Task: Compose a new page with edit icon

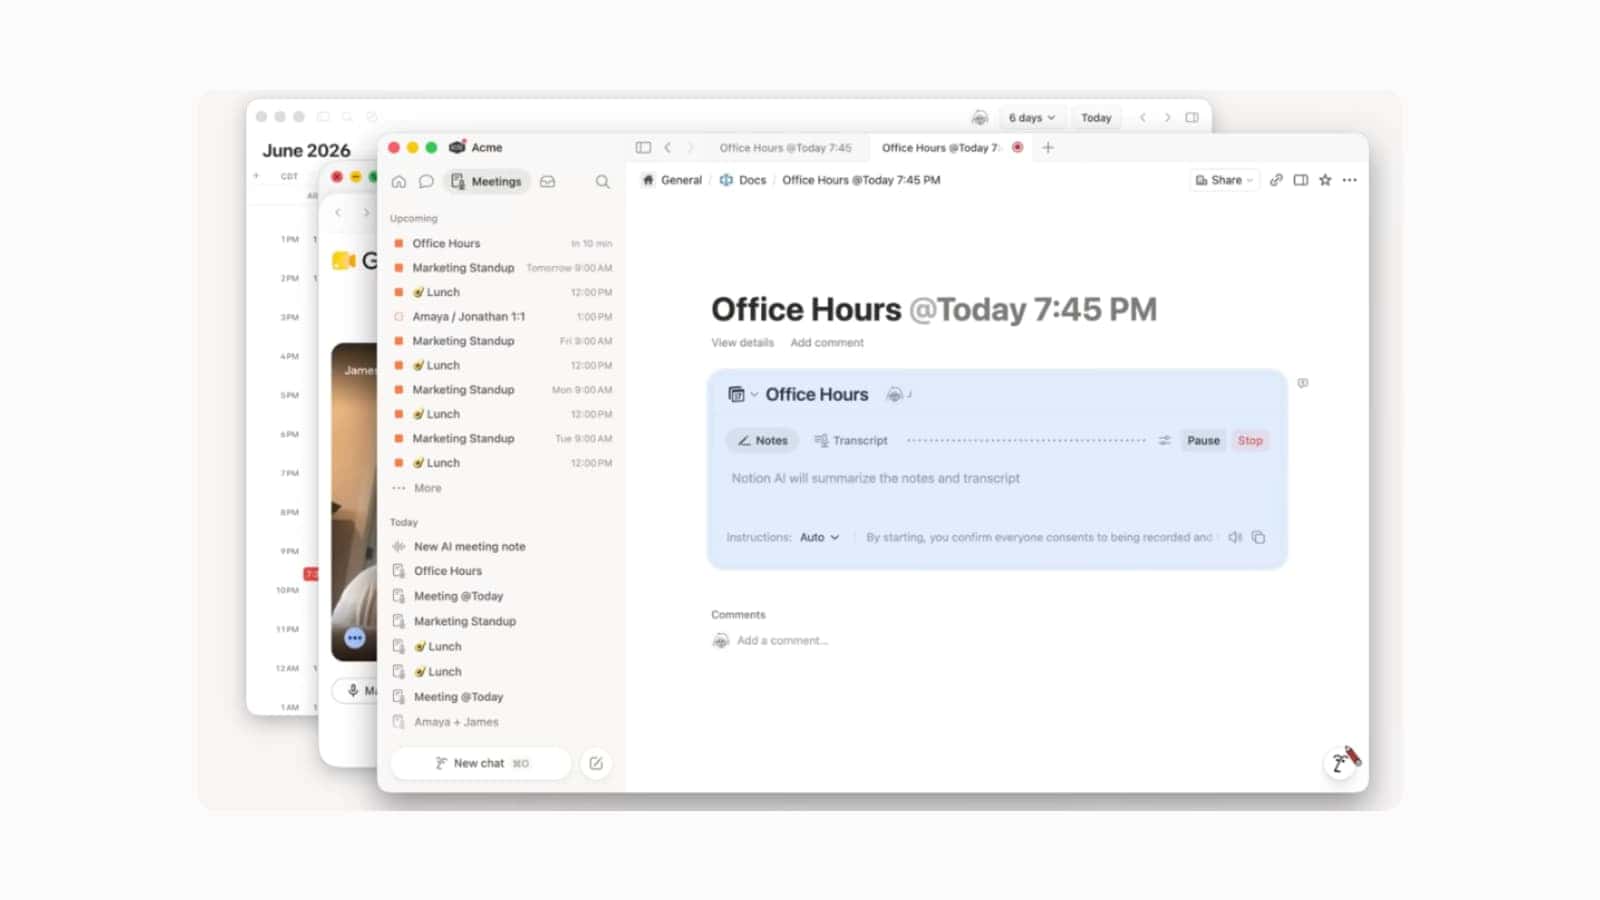Action: coord(596,763)
